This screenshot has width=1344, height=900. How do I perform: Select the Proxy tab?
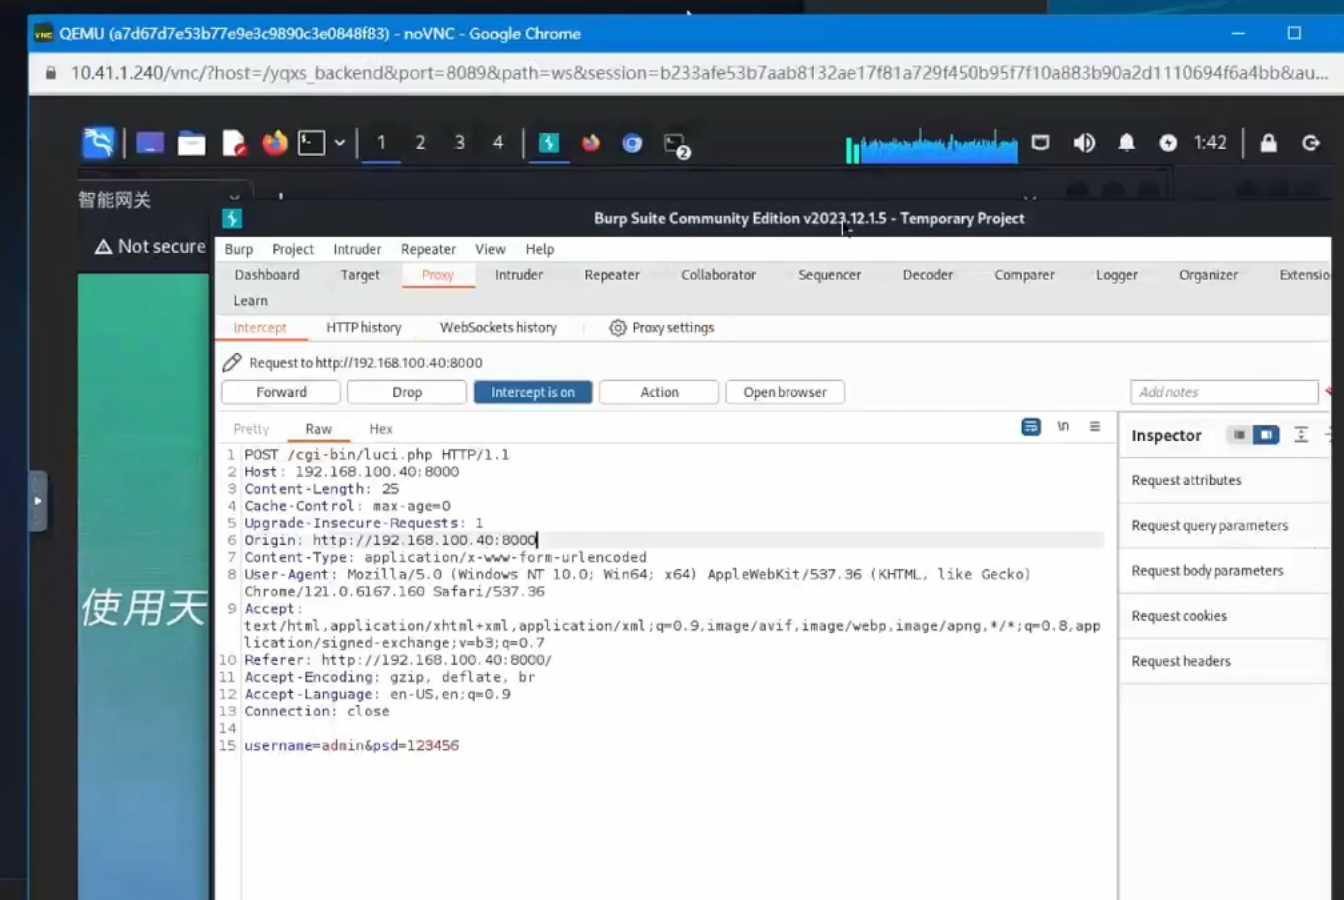coord(437,275)
